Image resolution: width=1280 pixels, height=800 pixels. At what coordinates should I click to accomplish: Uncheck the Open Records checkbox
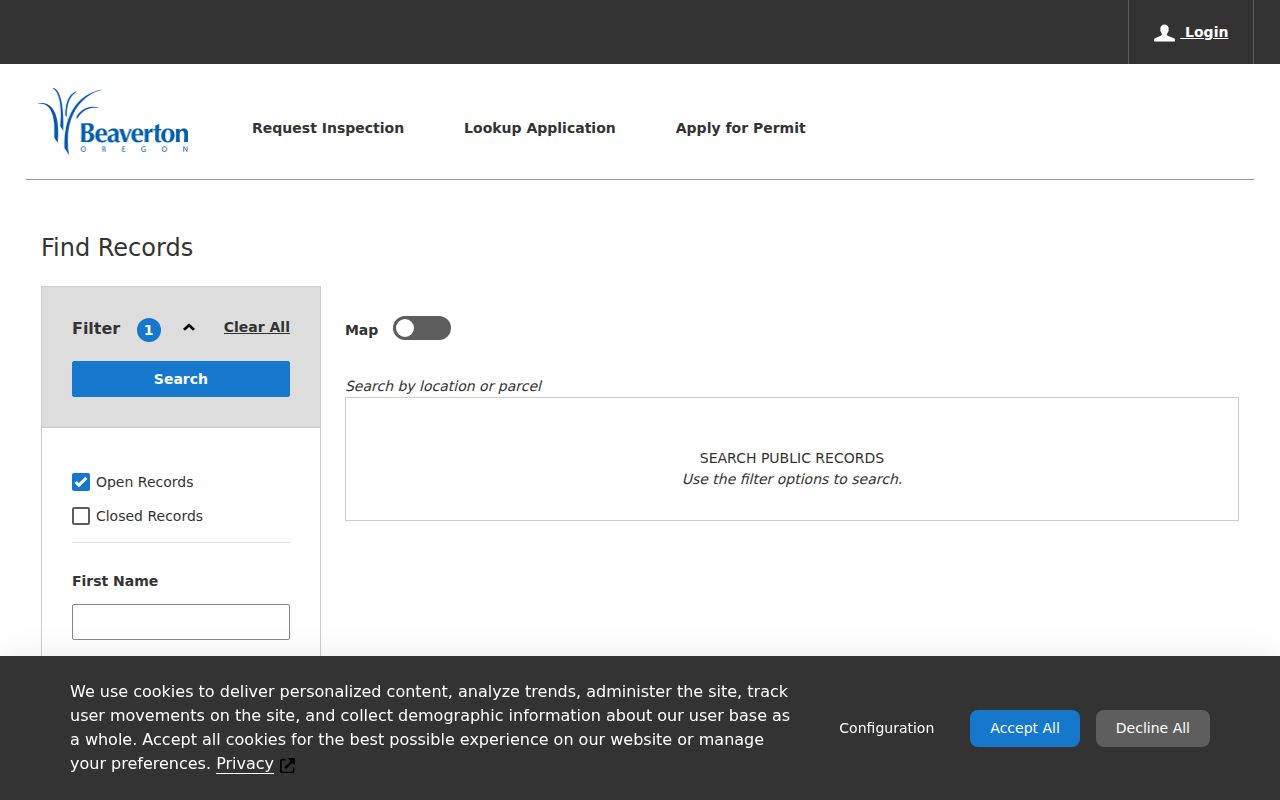click(x=81, y=482)
